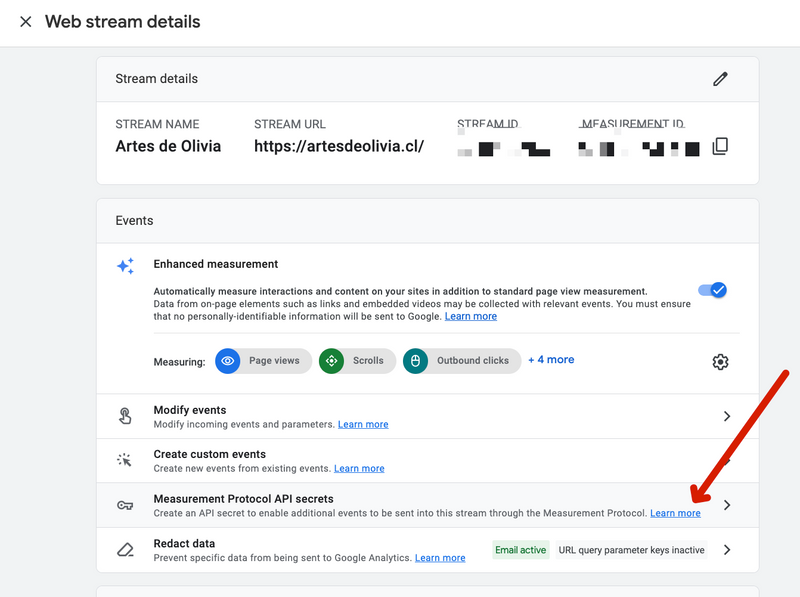800x597 pixels.
Task: Click the Email active badge
Action: [520, 550]
